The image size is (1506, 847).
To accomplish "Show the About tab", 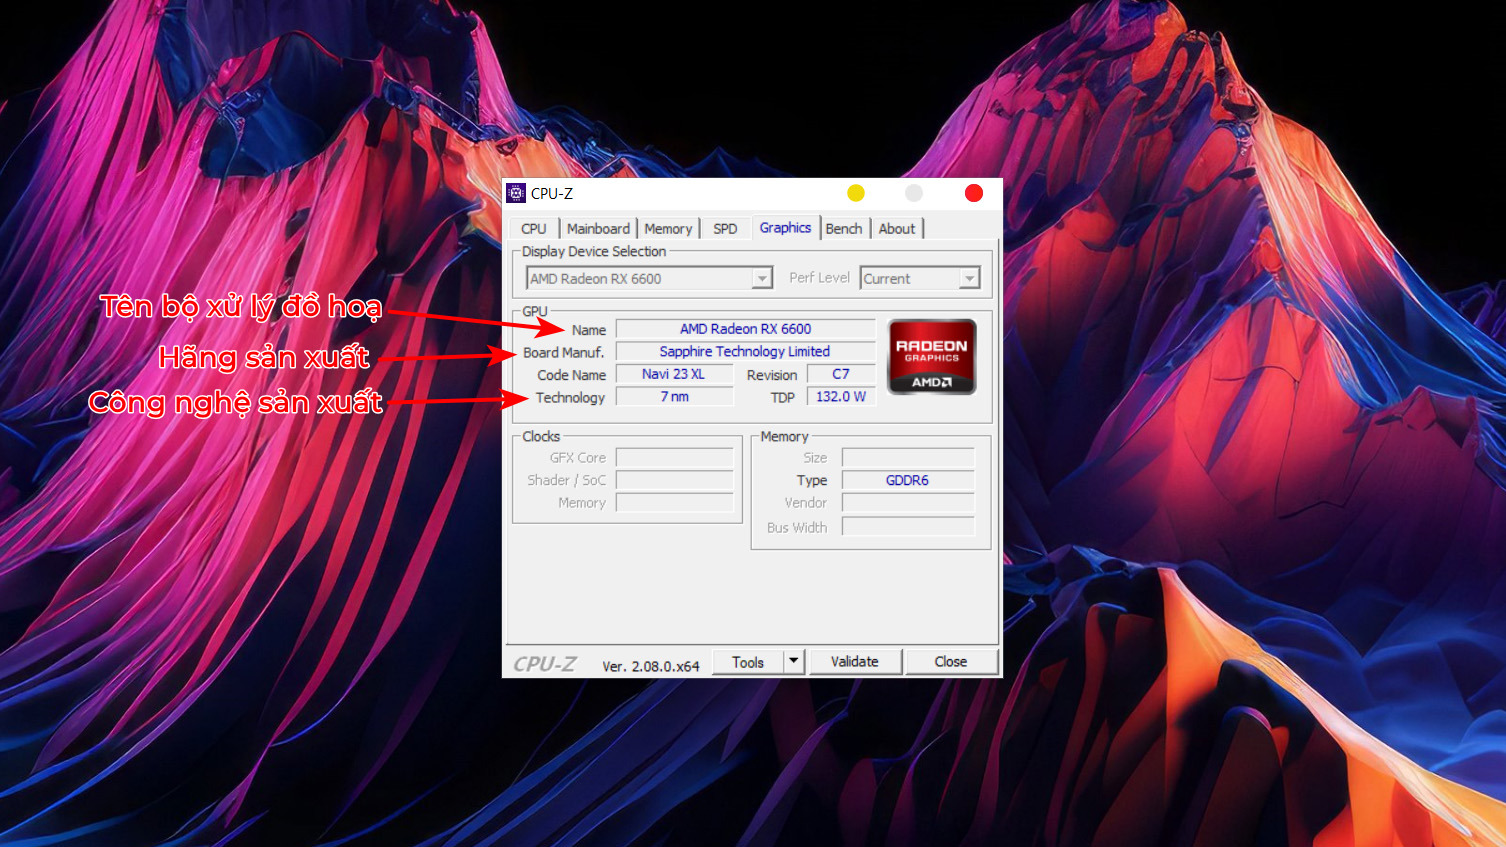I will point(896,229).
